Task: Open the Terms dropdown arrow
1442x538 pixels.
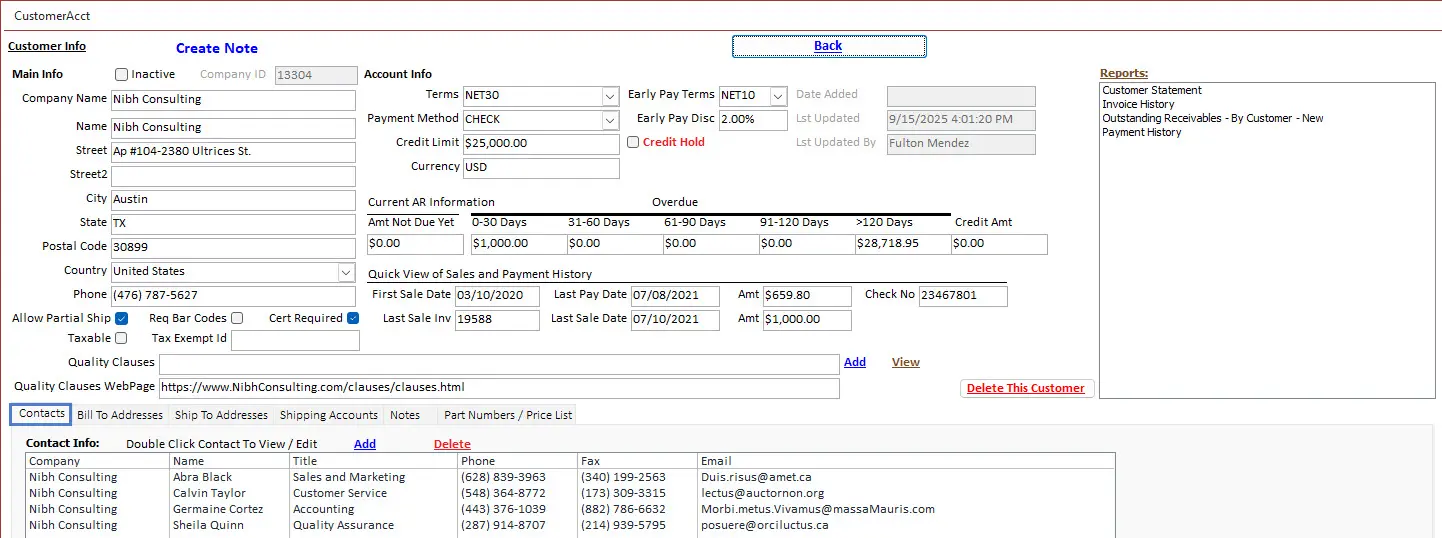Action: pyautogui.click(x=610, y=96)
